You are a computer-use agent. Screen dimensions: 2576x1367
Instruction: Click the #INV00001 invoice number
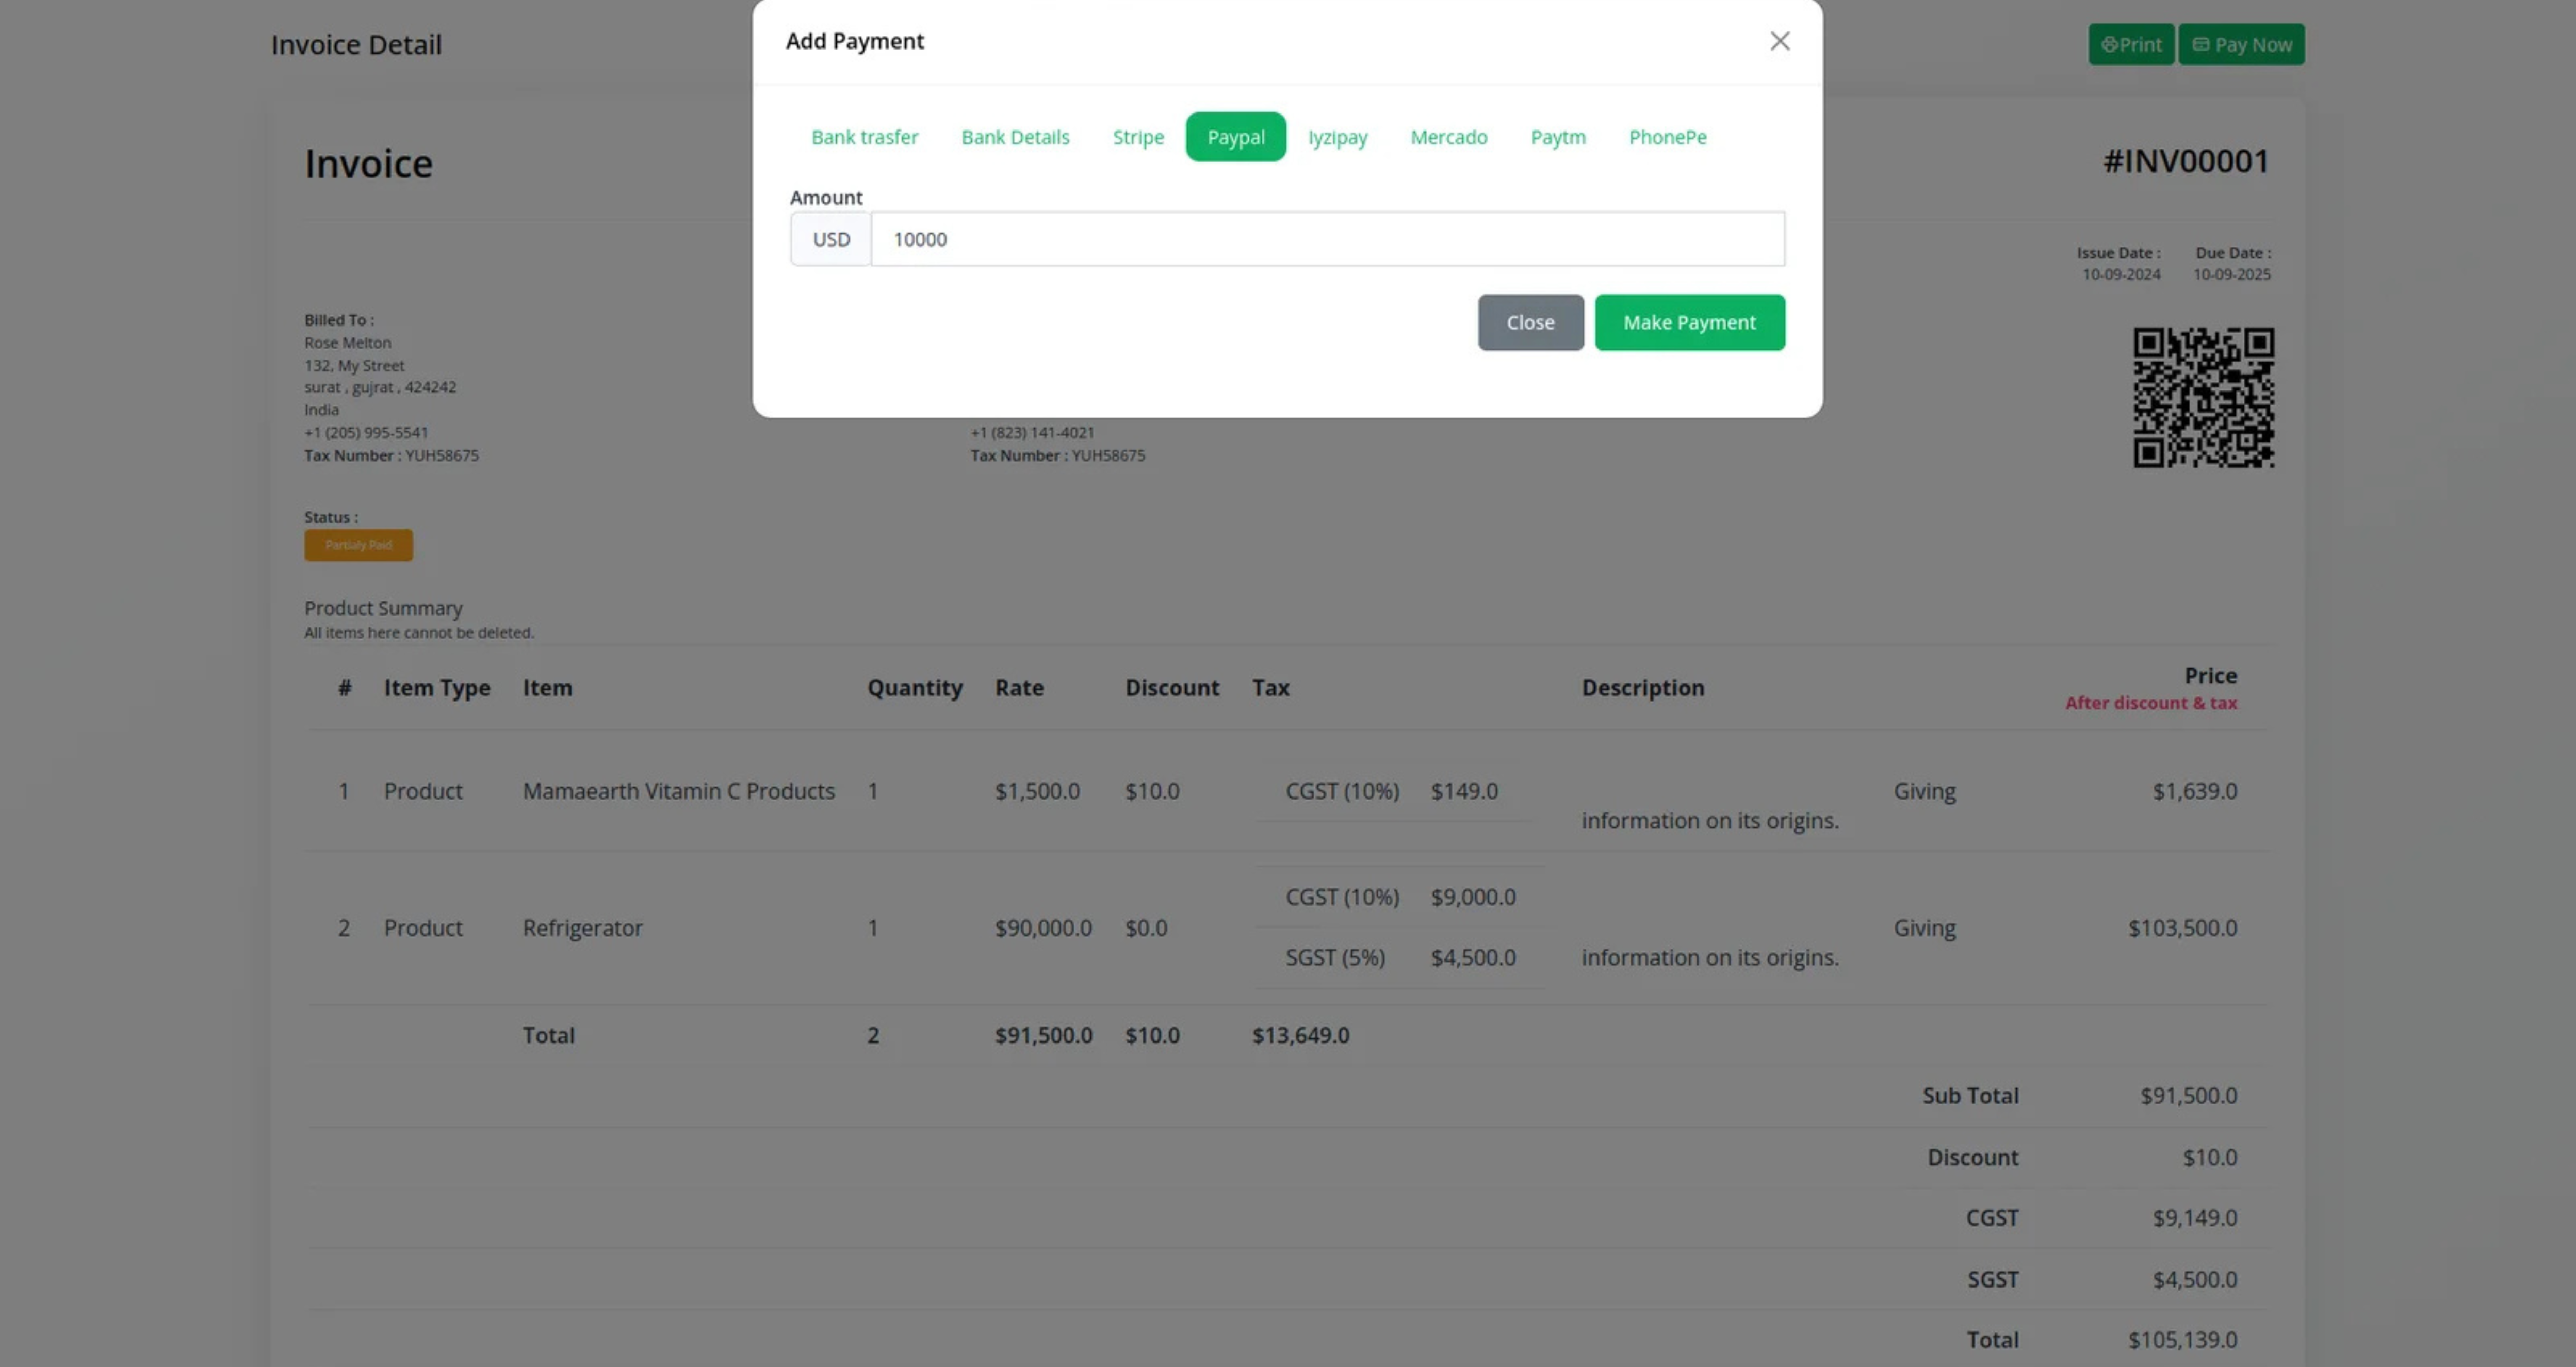[x=2185, y=161]
